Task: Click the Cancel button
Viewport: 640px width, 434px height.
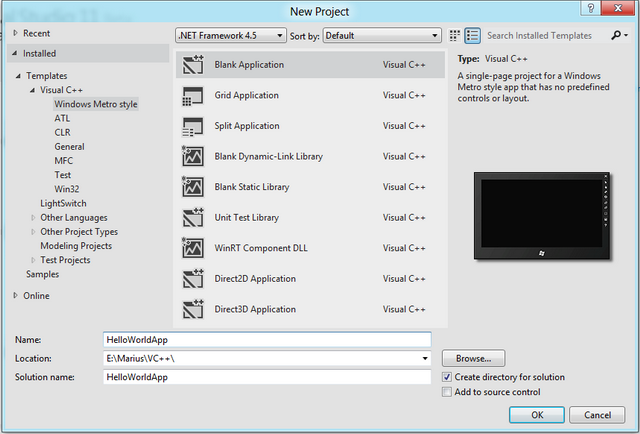Action: click(x=597, y=415)
